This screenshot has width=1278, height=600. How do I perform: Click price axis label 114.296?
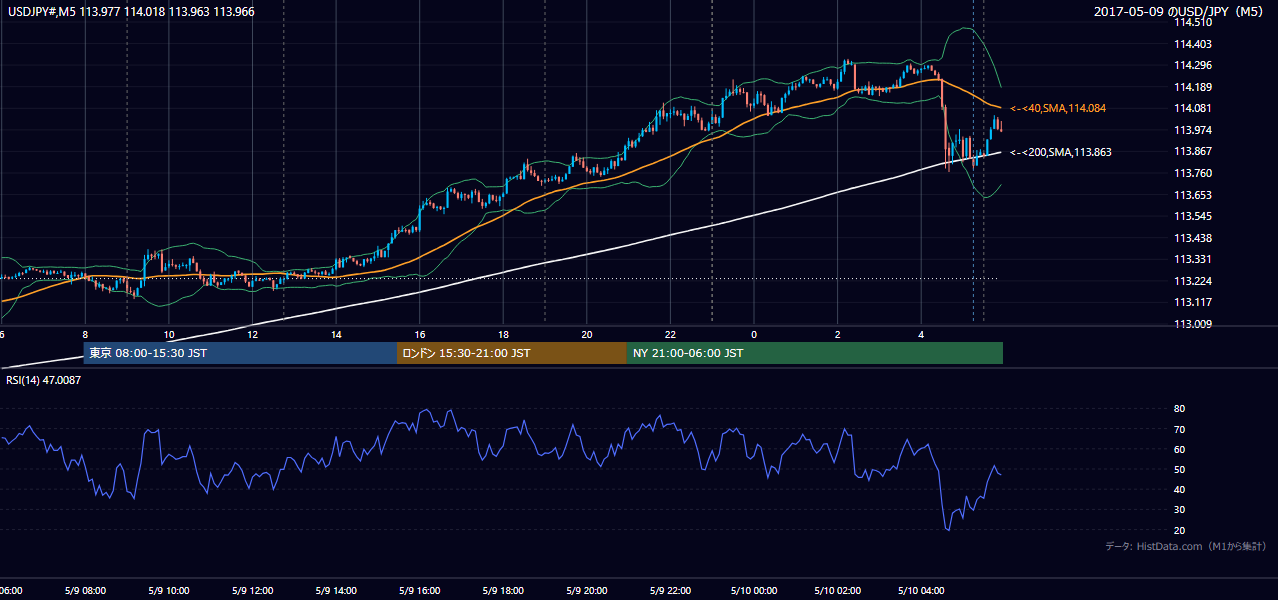(x=1193, y=66)
